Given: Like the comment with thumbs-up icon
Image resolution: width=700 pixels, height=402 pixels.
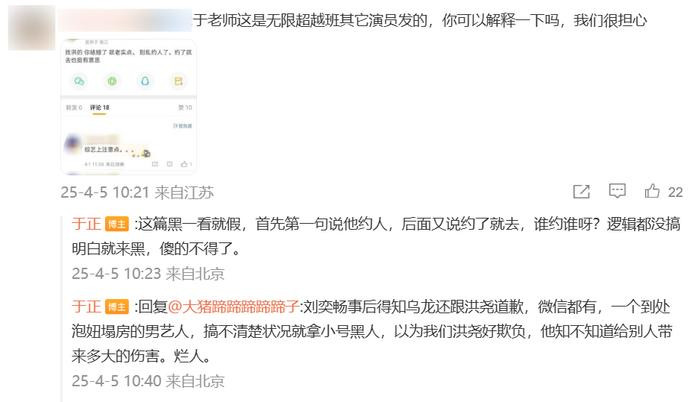Looking at the screenshot, I should (x=652, y=191).
